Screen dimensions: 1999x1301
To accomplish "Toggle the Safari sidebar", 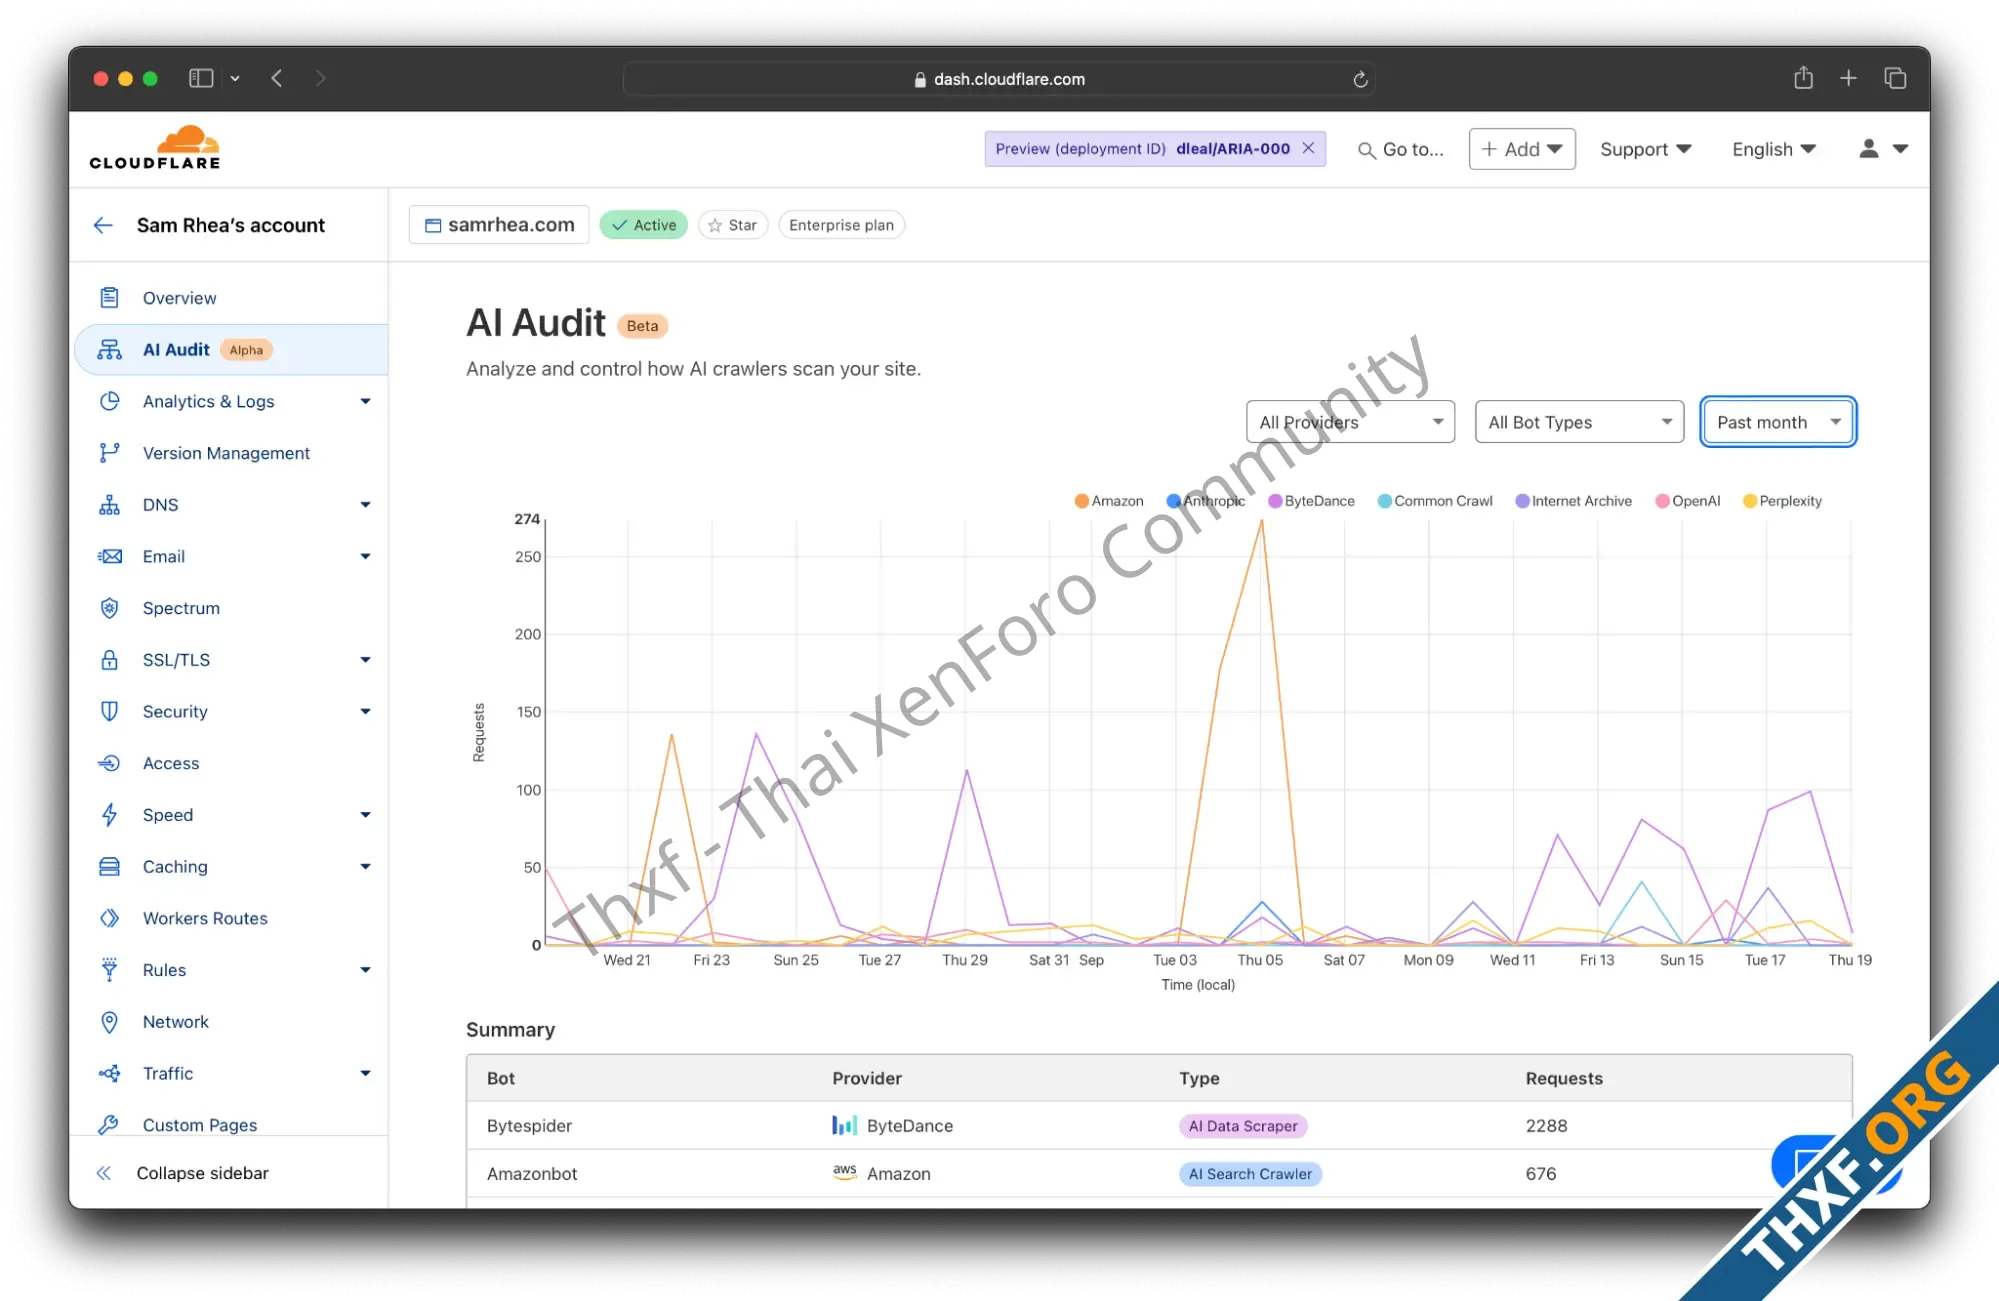I will [201, 78].
